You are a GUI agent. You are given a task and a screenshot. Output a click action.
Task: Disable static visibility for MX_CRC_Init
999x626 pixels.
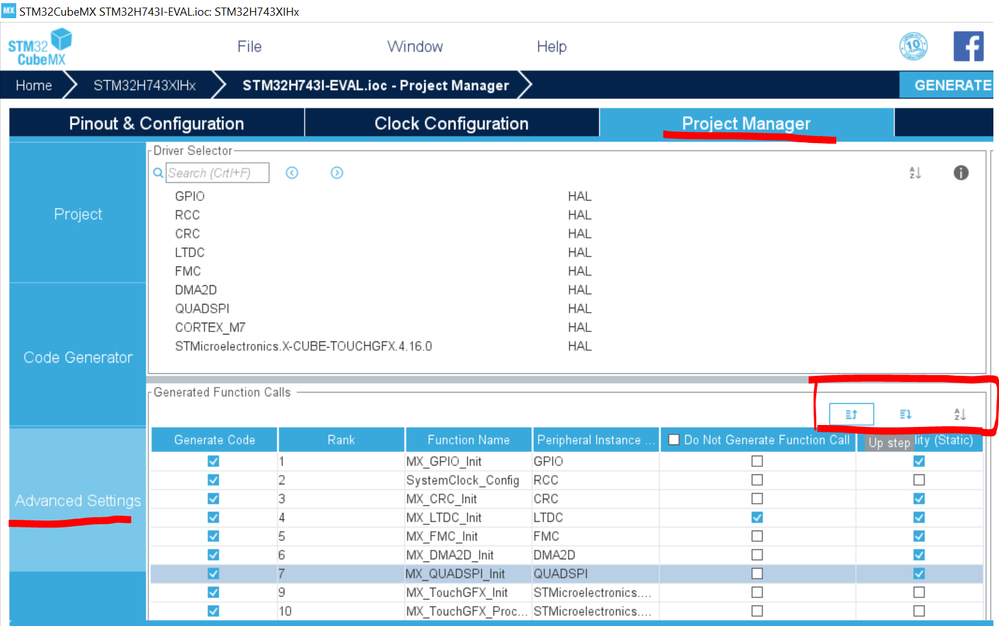pyautogui.click(x=919, y=499)
